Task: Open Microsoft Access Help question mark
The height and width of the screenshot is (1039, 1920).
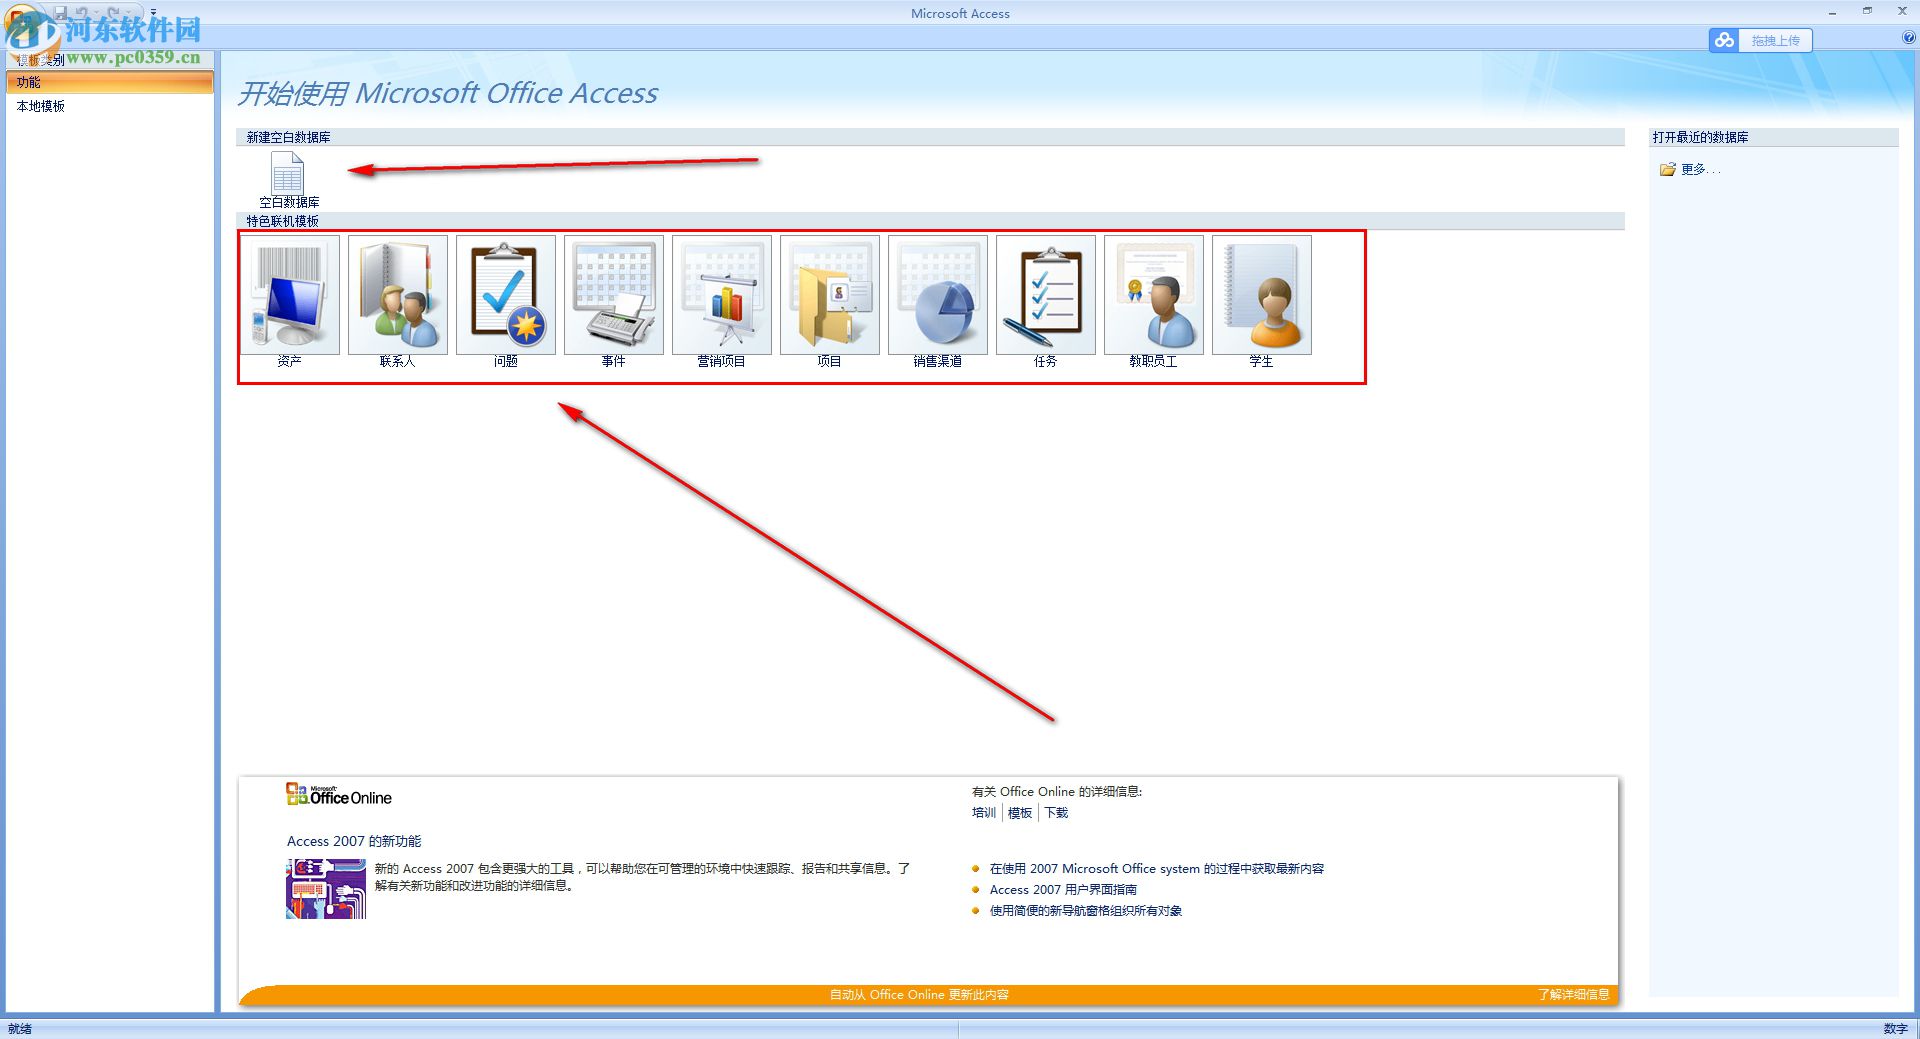Action: (x=1909, y=38)
